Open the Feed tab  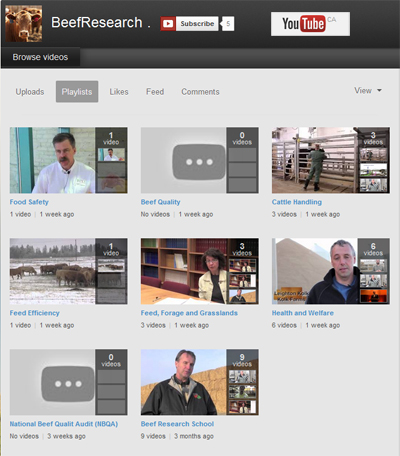pos(155,92)
